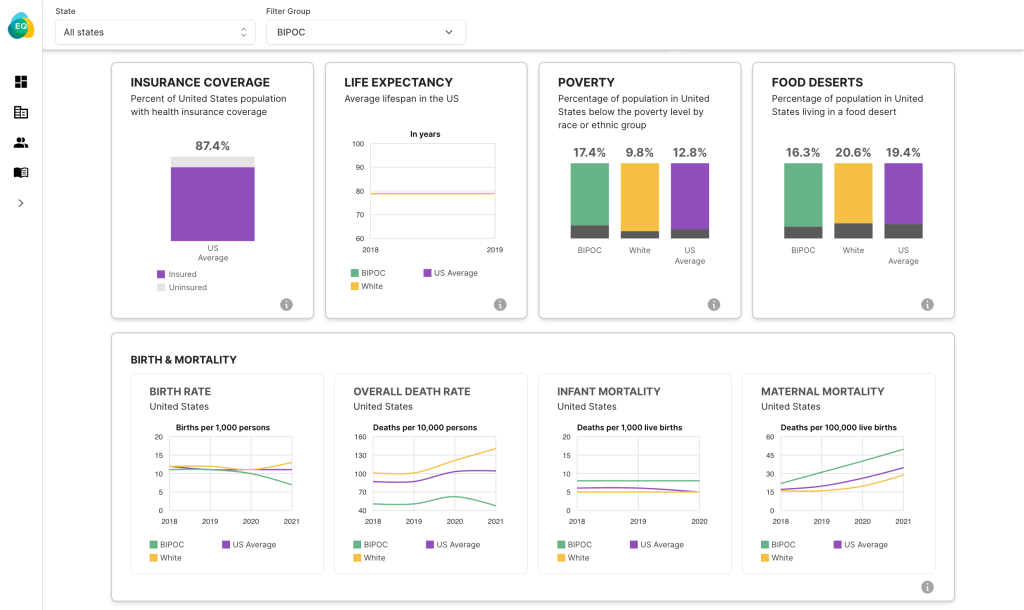Click info icon on Life Expectancy card
The width and height of the screenshot is (1024, 610).
[500, 304]
